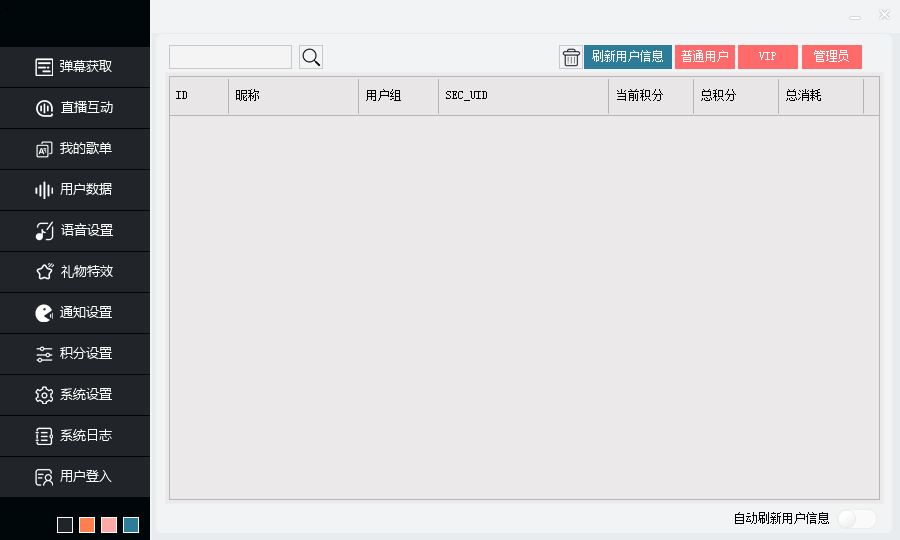Pick the orange theme color swatch
The width and height of the screenshot is (900, 540).
[x=87, y=525]
